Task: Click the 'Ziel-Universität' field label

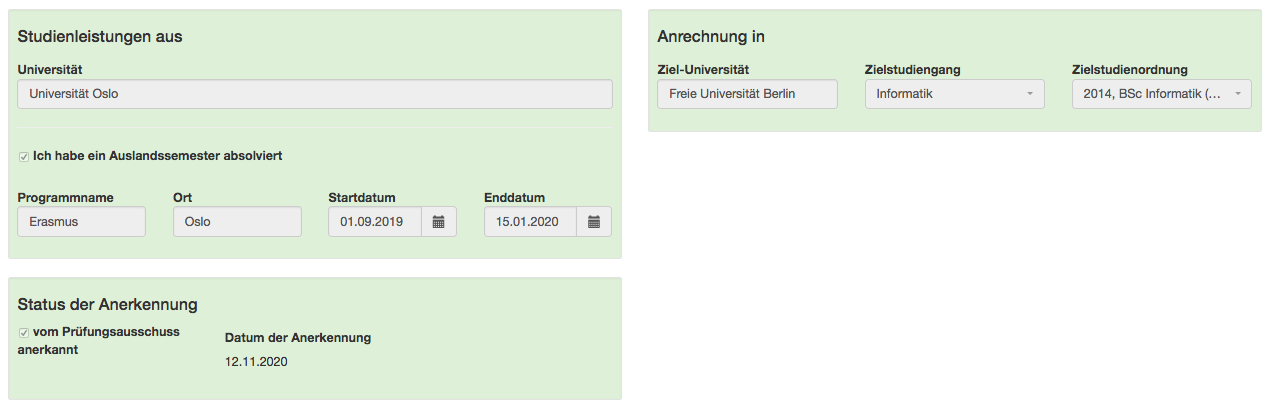Action: coord(703,69)
